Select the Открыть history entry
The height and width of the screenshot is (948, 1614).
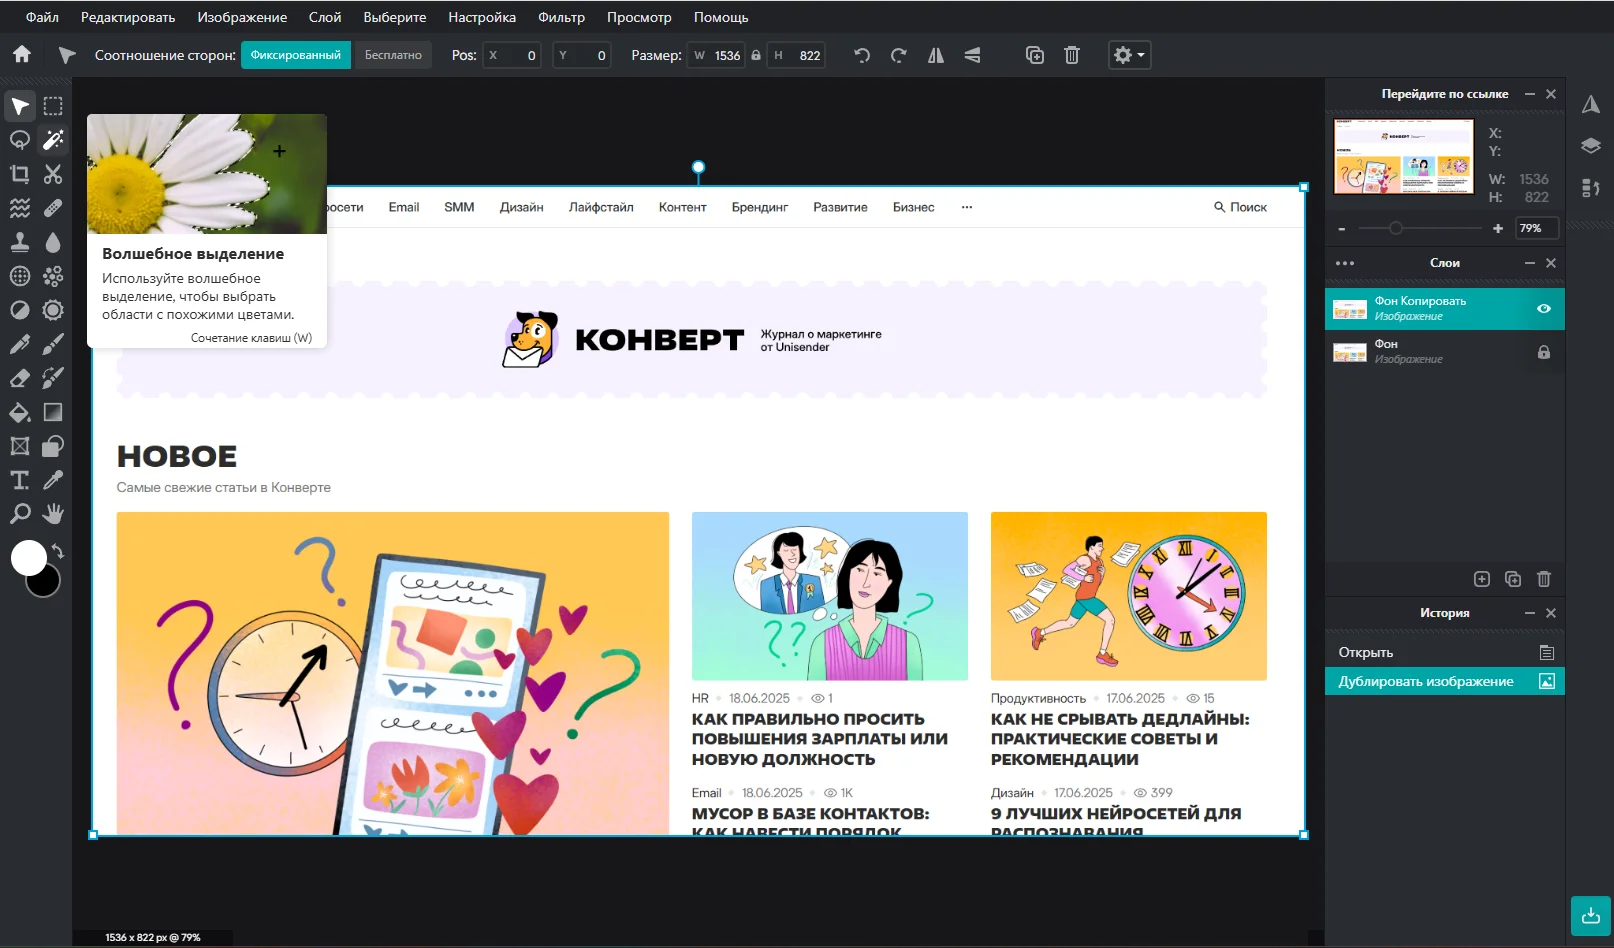1366,652
